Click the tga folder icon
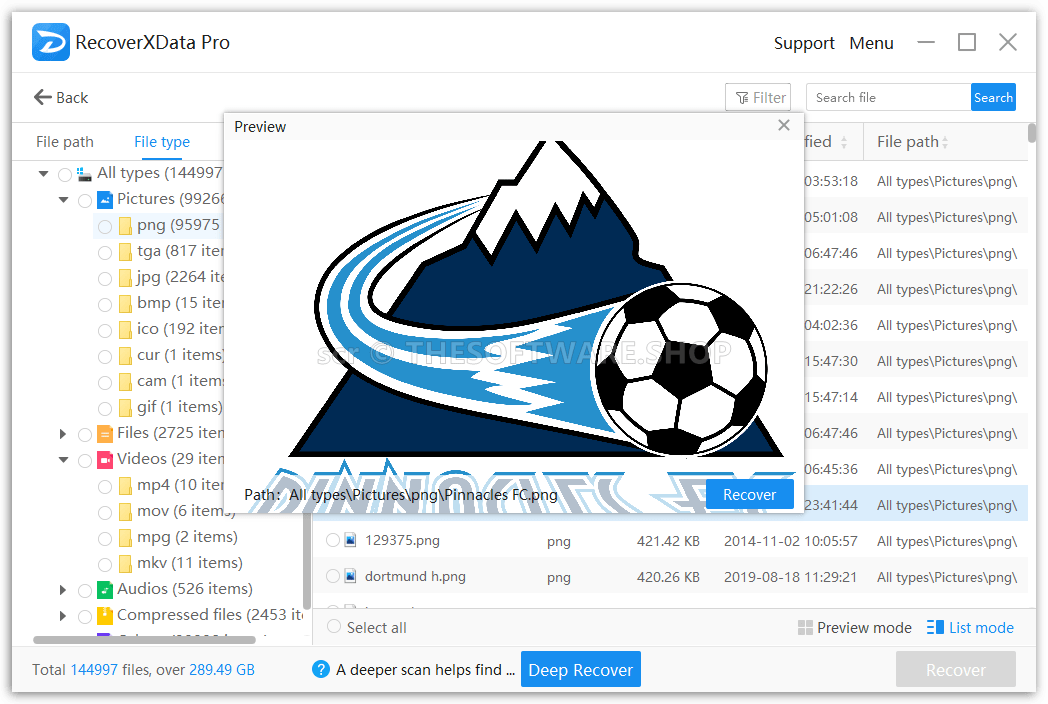Screen dimensions: 1048x704 (125, 252)
